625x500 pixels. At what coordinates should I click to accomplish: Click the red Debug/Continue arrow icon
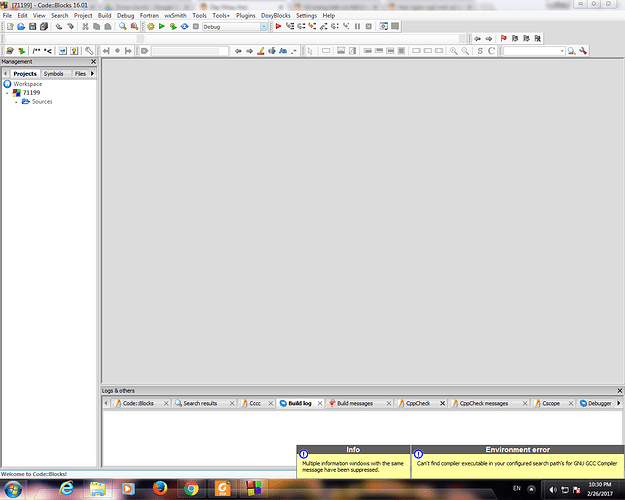279,26
